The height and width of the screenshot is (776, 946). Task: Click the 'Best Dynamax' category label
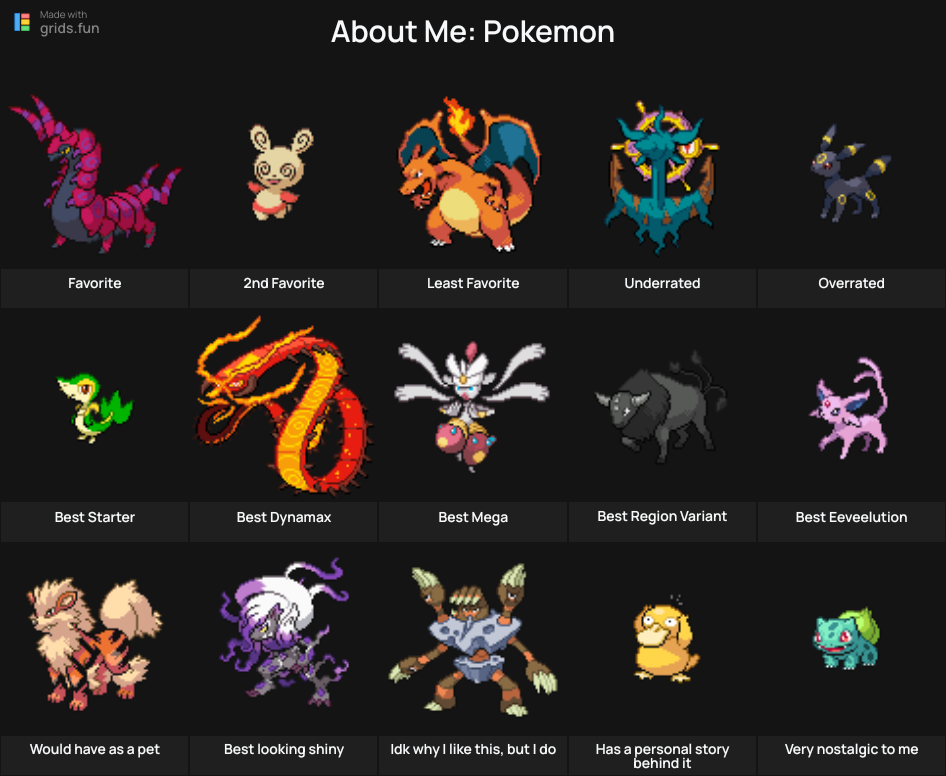coord(284,517)
